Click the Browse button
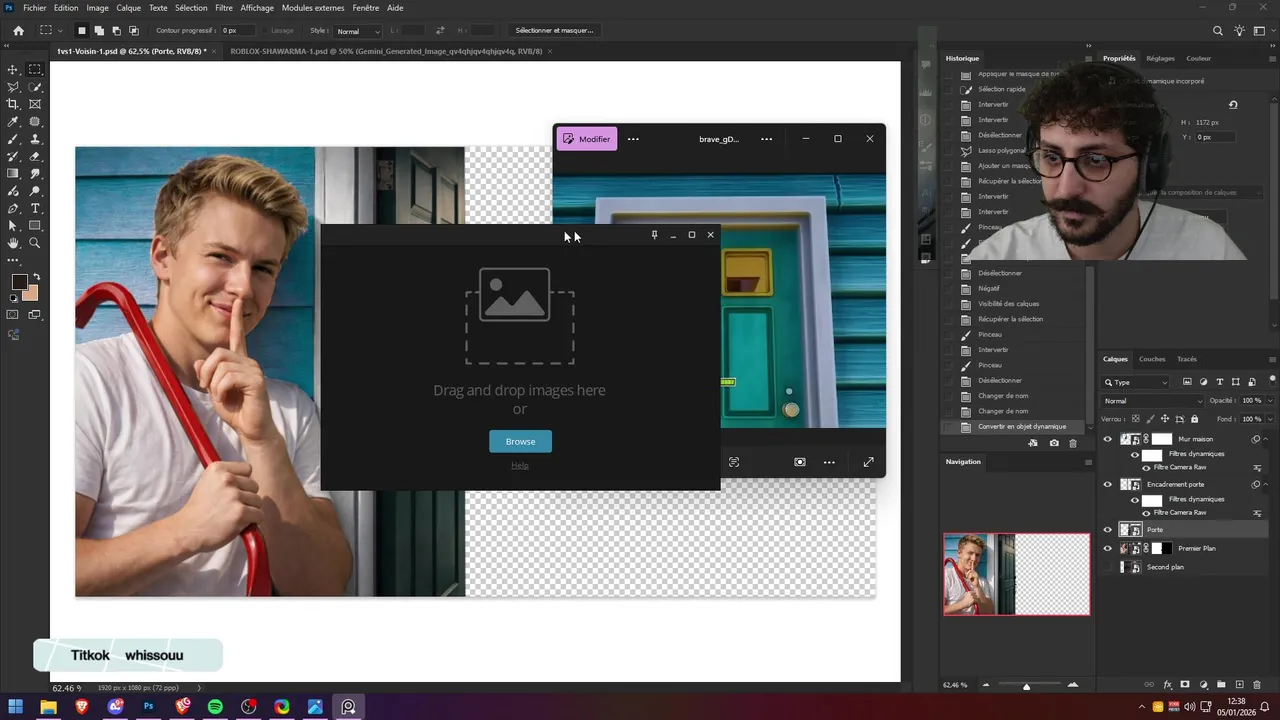The width and height of the screenshot is (1280, 720). 520,441
